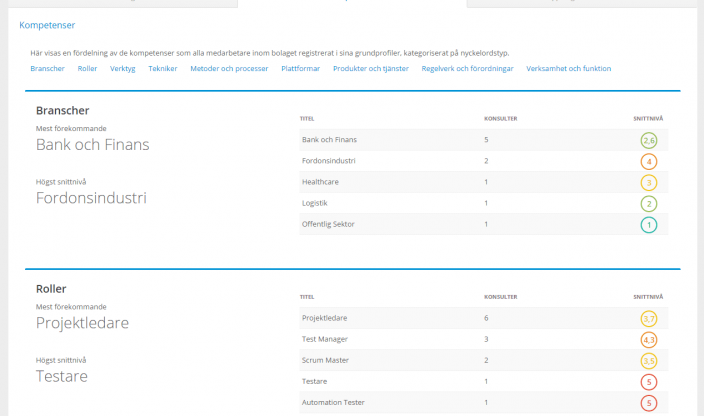Click the orange level 4 badge for Fordonsindustri
This screenshot has width=704, height=416.
(x=649, y=161)
